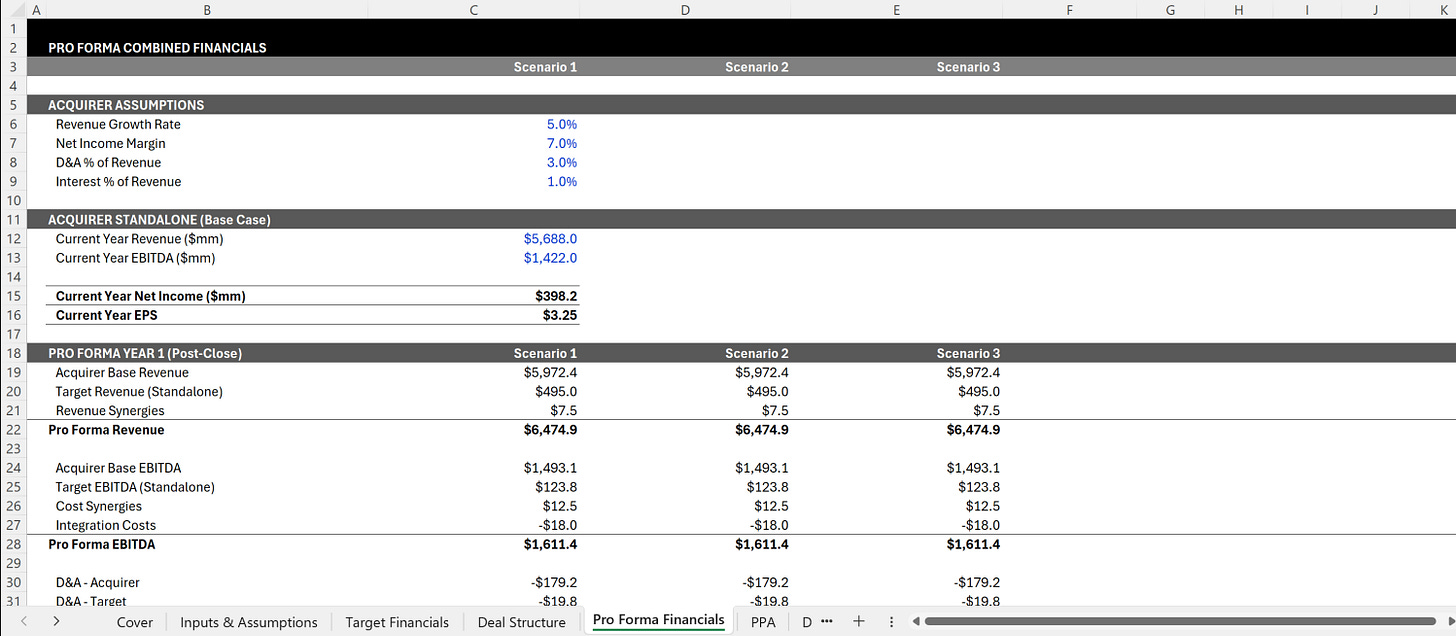Select row 12 by its header
Image resolution: width=1456 pixels, height=636 pixels.
(13, 238)
